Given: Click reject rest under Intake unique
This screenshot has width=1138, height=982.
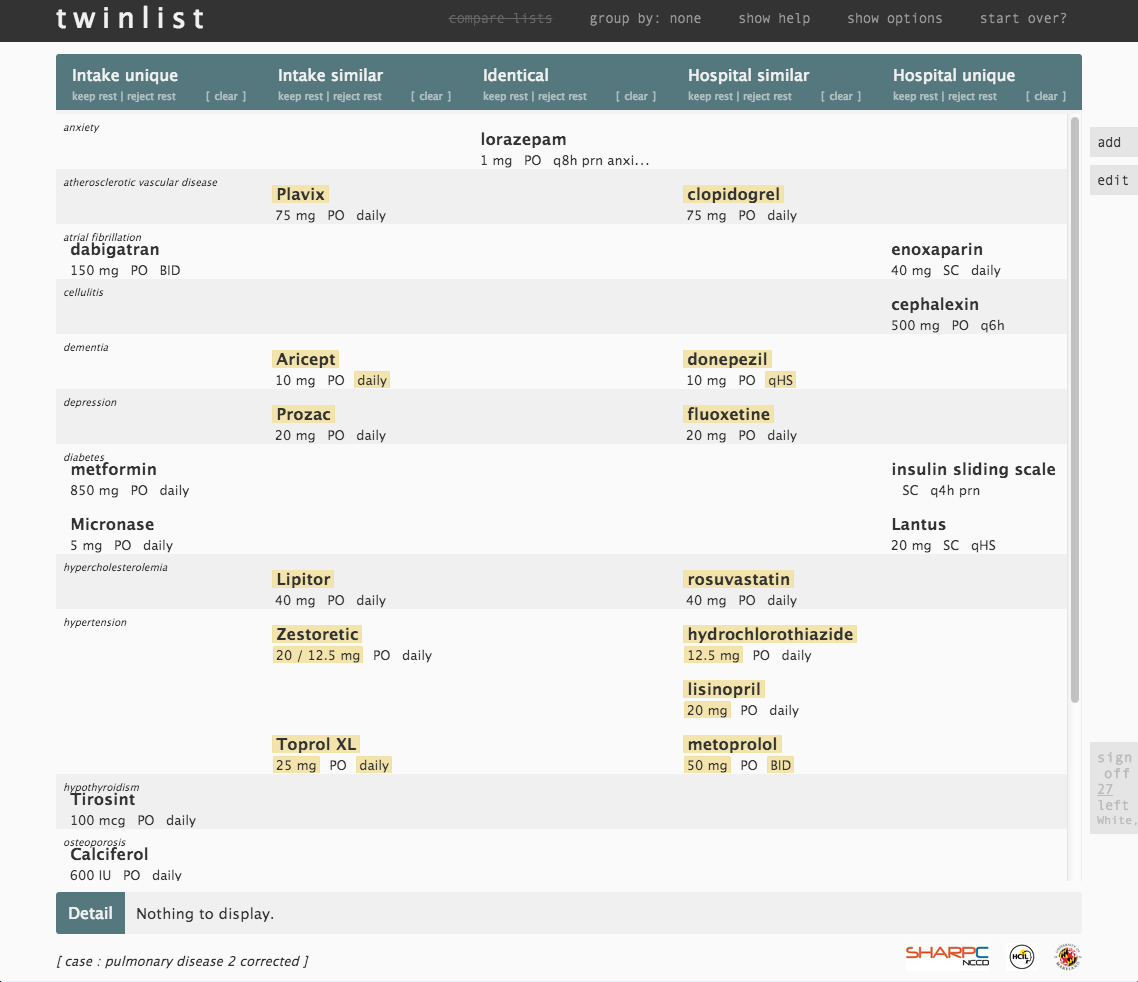Looking at the screenshot, I should point(151,97).
